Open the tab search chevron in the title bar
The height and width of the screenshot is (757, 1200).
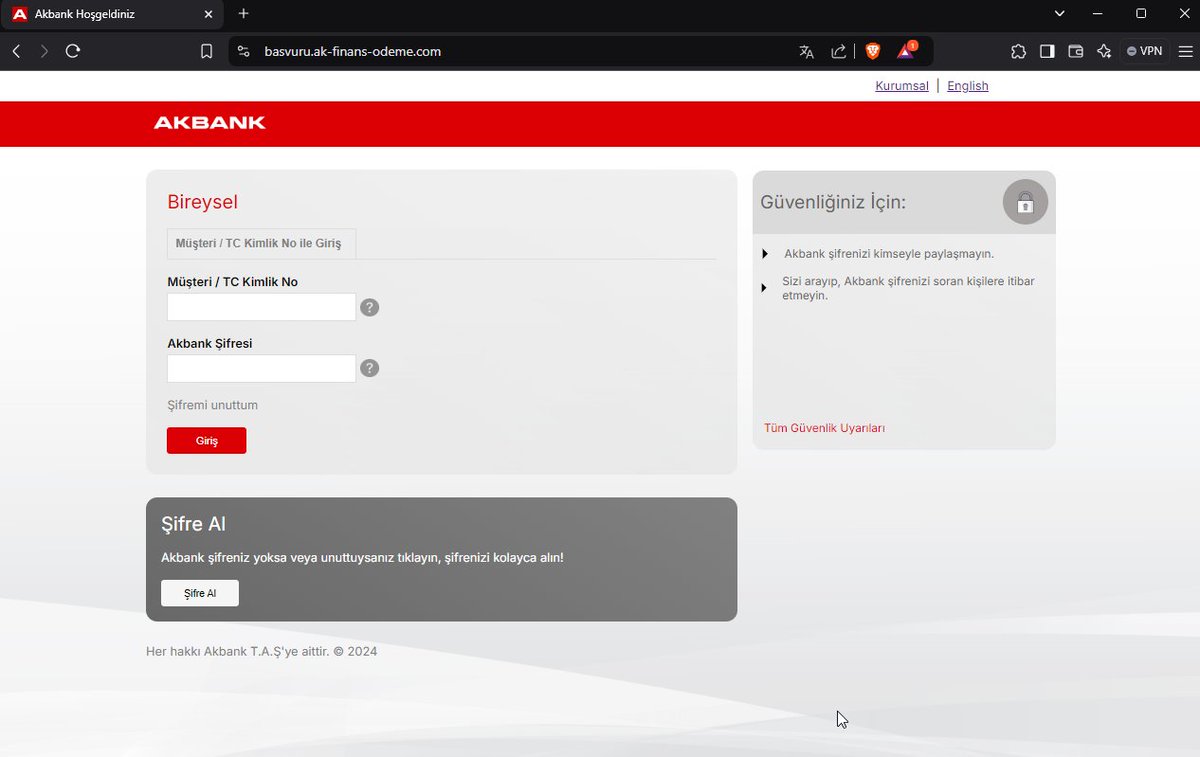point(1060,14)
